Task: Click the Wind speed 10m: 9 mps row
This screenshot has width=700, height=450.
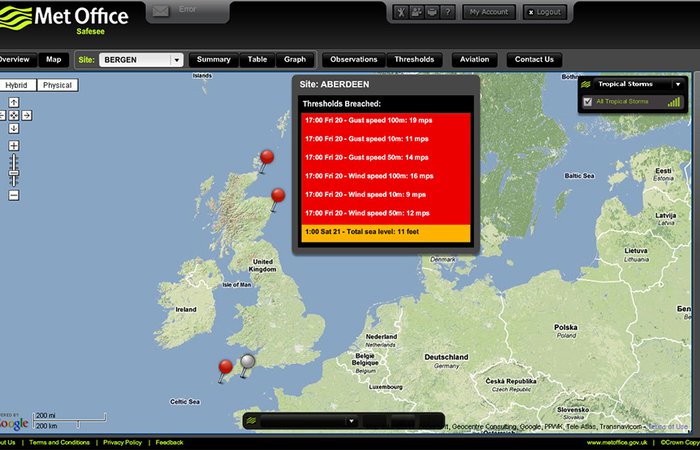Action: [x=386, y=195]
